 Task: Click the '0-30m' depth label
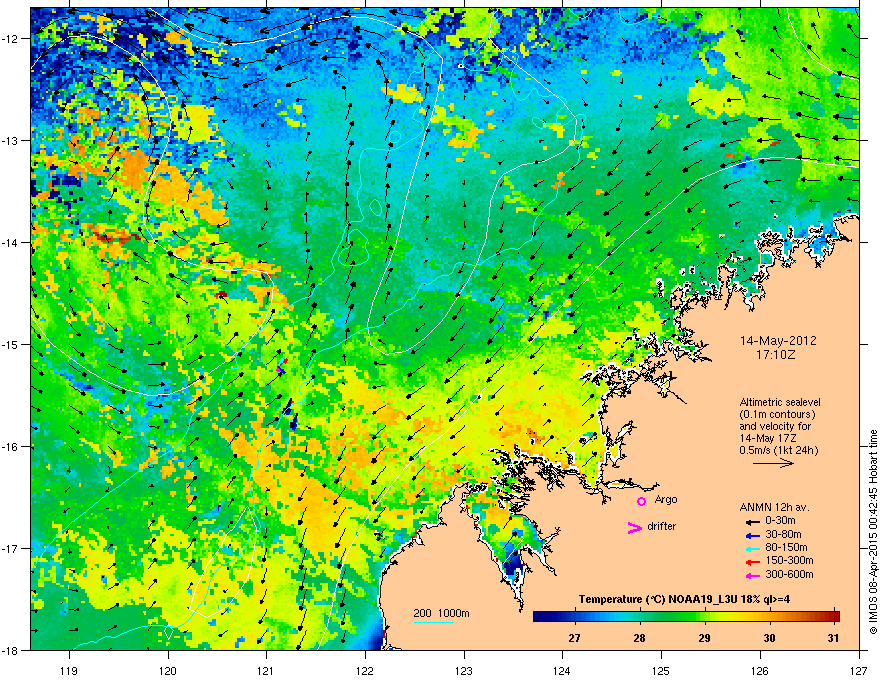click(780, 521)
